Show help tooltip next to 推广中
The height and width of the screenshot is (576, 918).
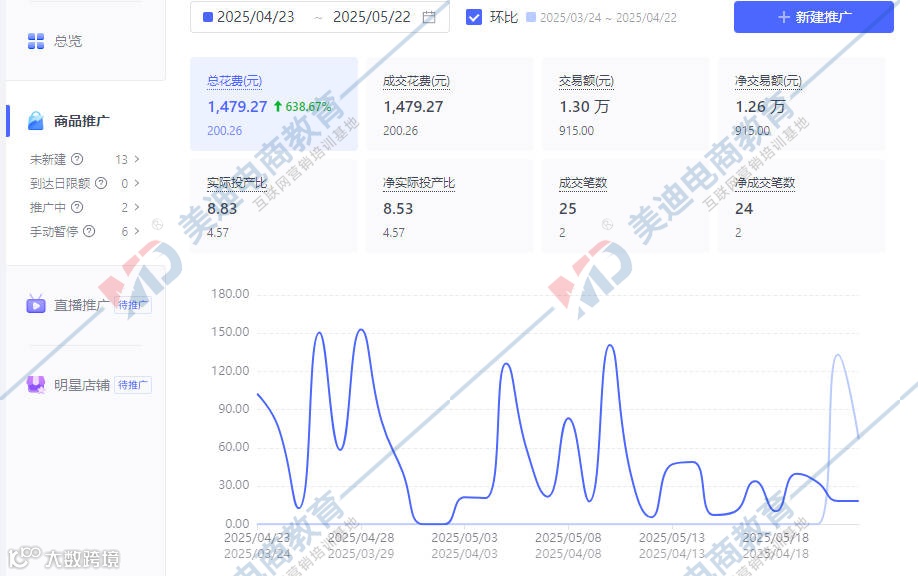[77, 207]
